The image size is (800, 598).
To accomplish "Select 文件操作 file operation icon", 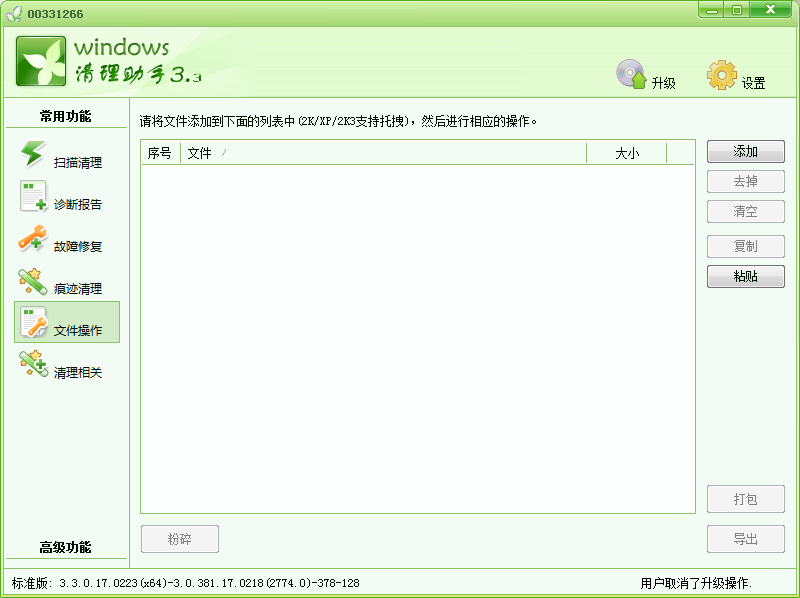I will pos(34,322).
